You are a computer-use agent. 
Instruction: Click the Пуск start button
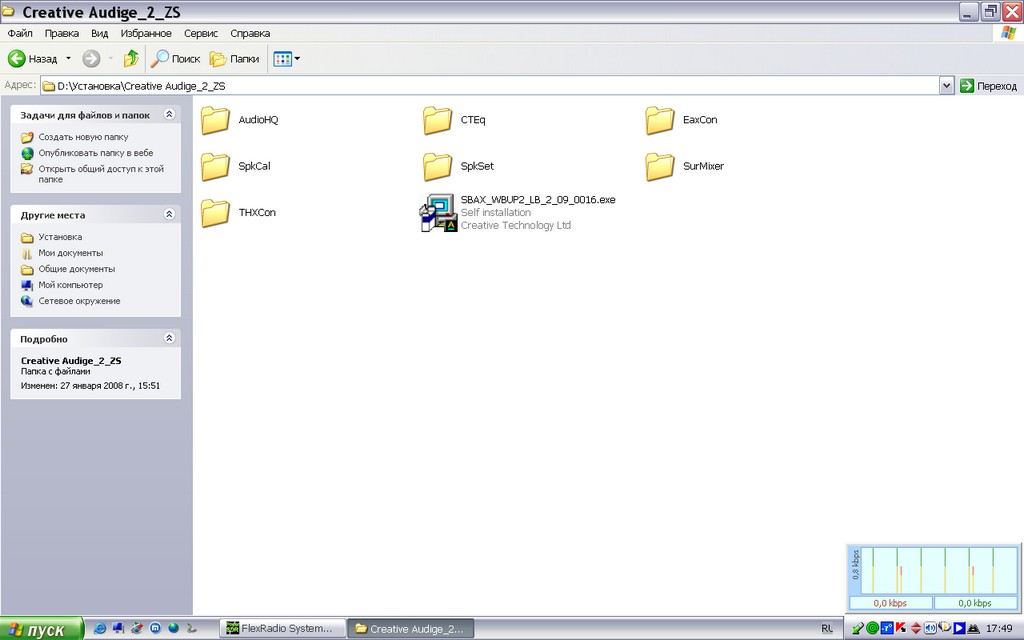tap(41, 629)
